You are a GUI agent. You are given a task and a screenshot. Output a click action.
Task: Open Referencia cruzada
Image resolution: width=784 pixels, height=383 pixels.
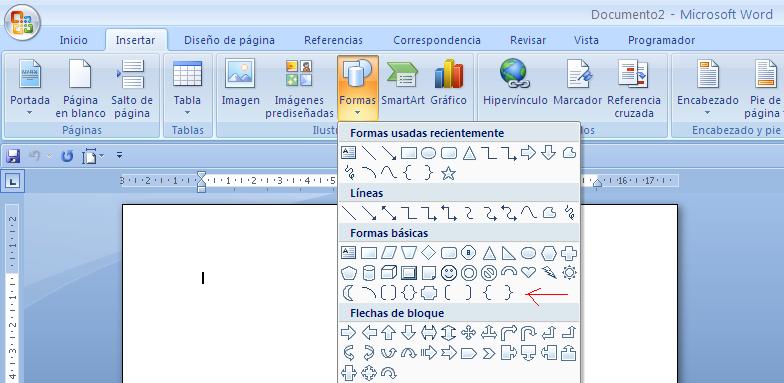click(x=634, y=88)
